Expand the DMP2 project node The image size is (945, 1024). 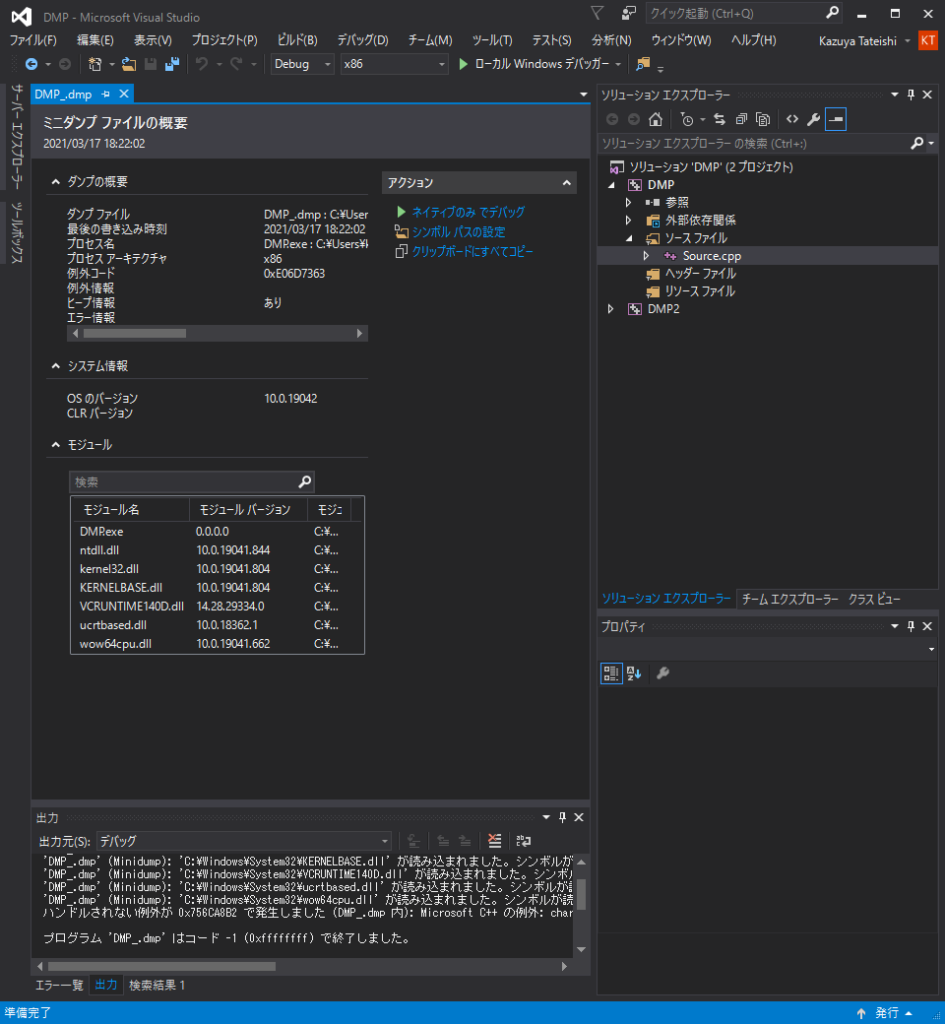click(611, 309)
